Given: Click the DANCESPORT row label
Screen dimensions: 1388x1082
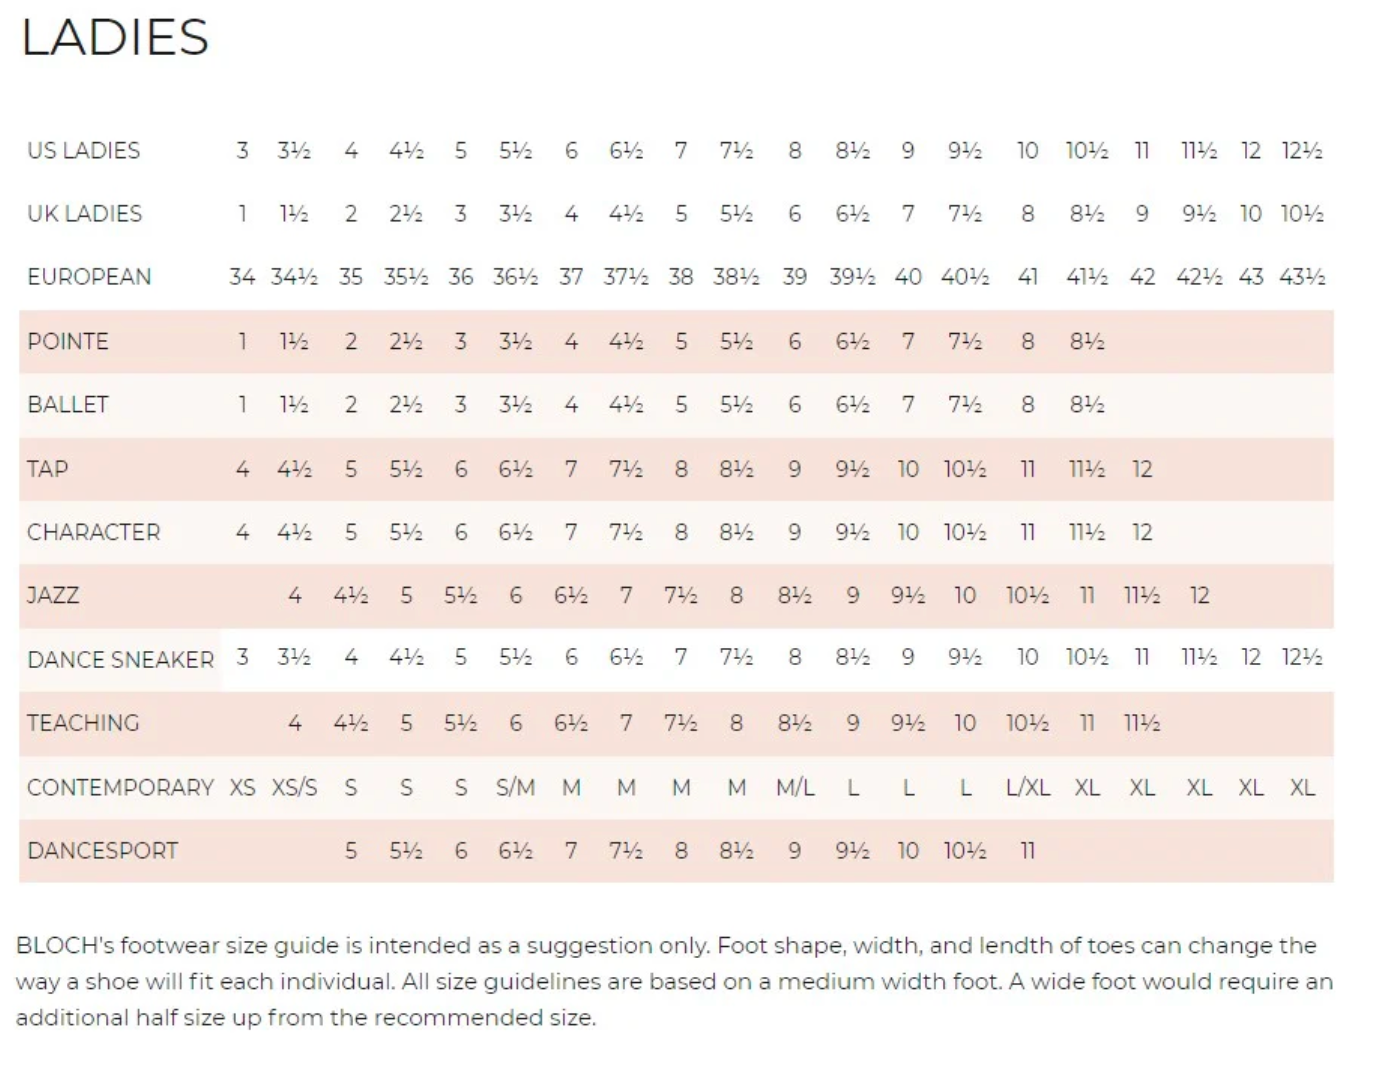Looking at the screenshot, I should tap(102, 851).
